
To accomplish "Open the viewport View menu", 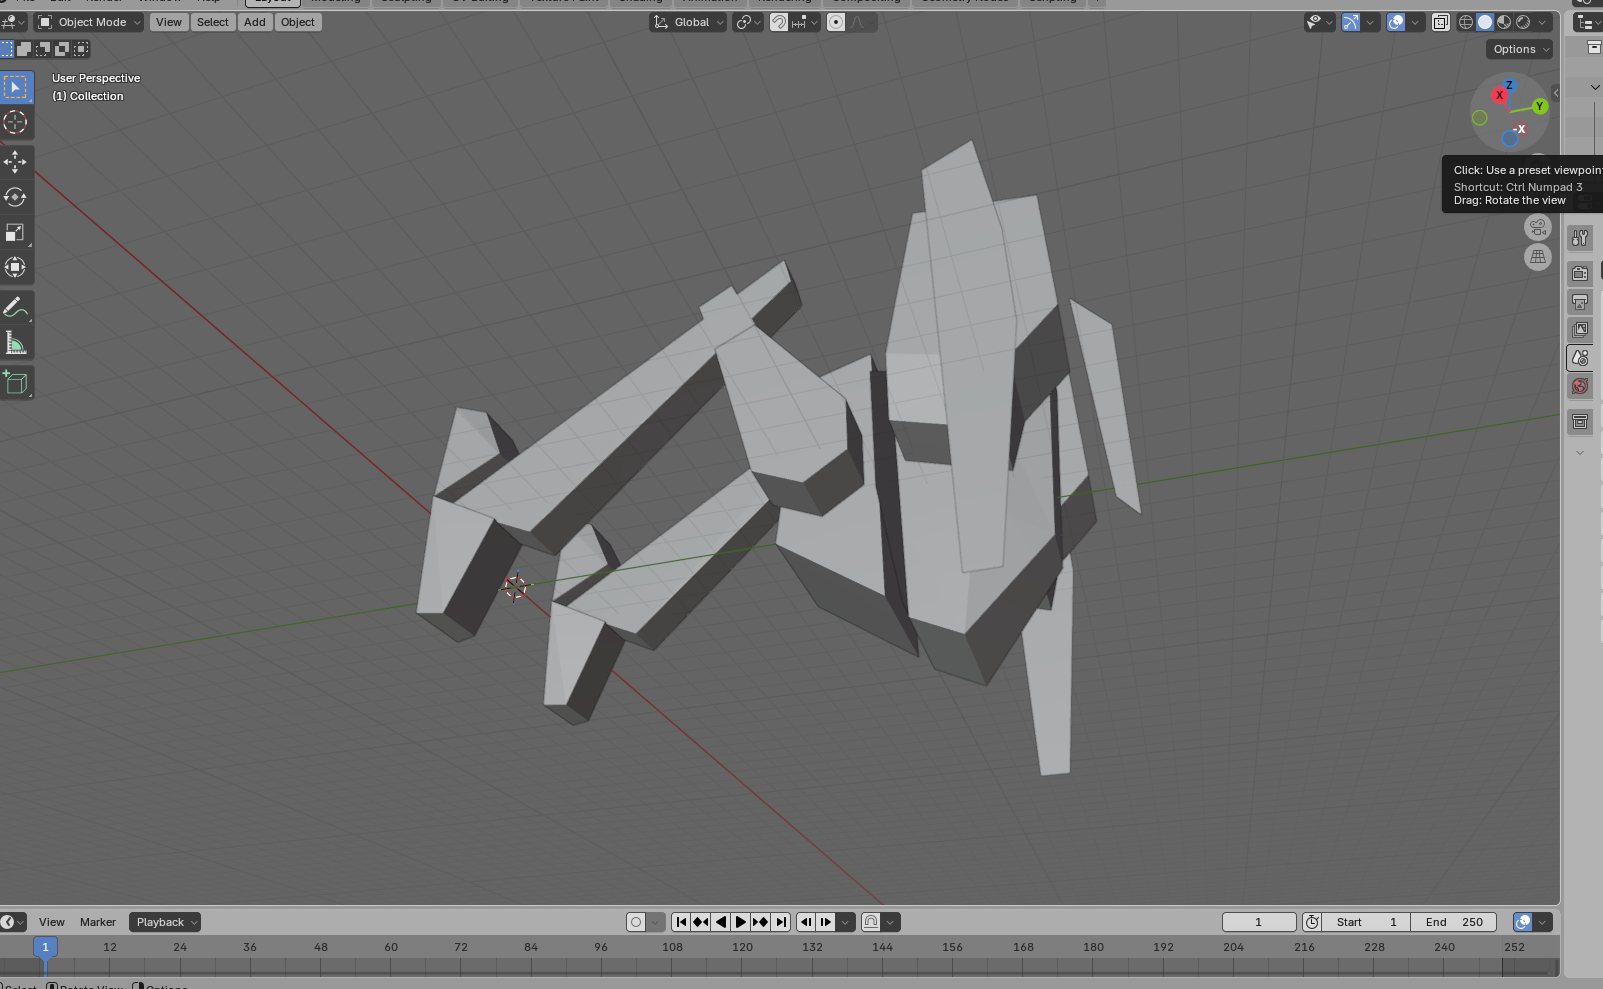I will point(169,22).
